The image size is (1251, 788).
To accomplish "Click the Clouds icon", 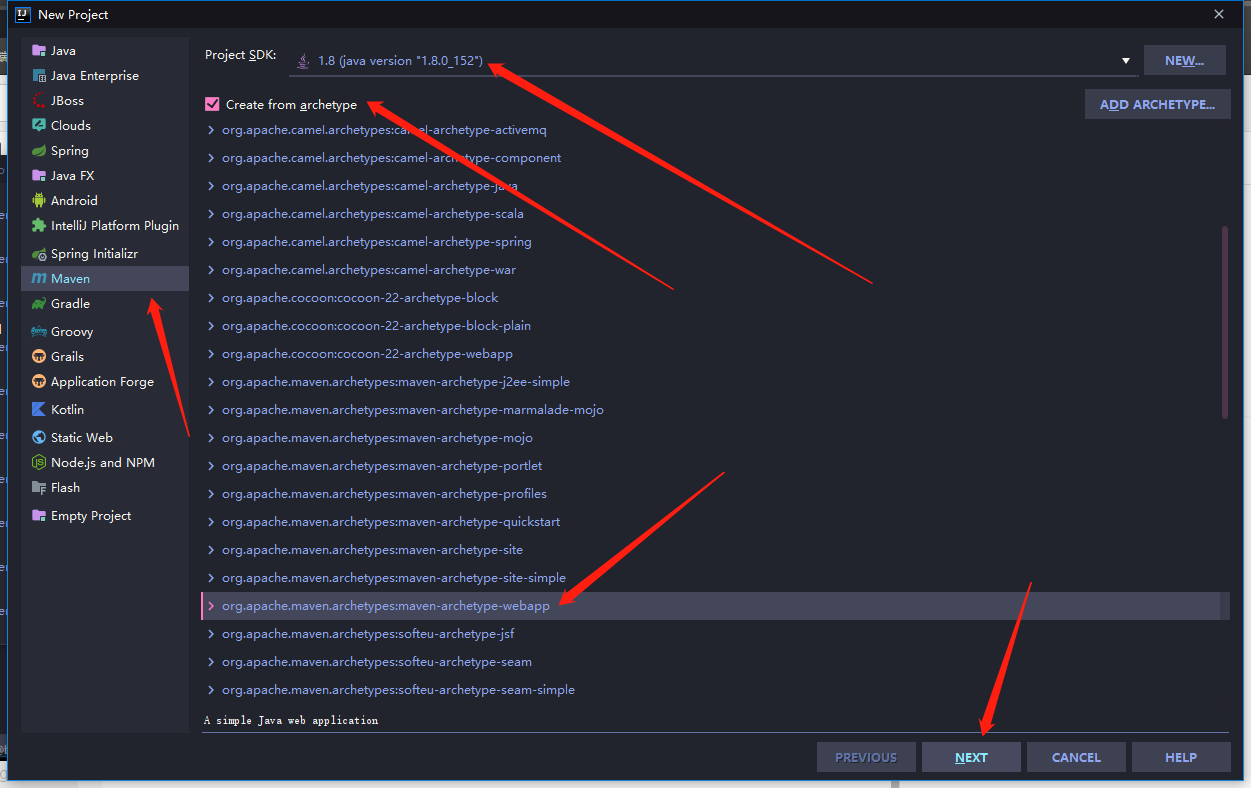I will pos(39,126).
